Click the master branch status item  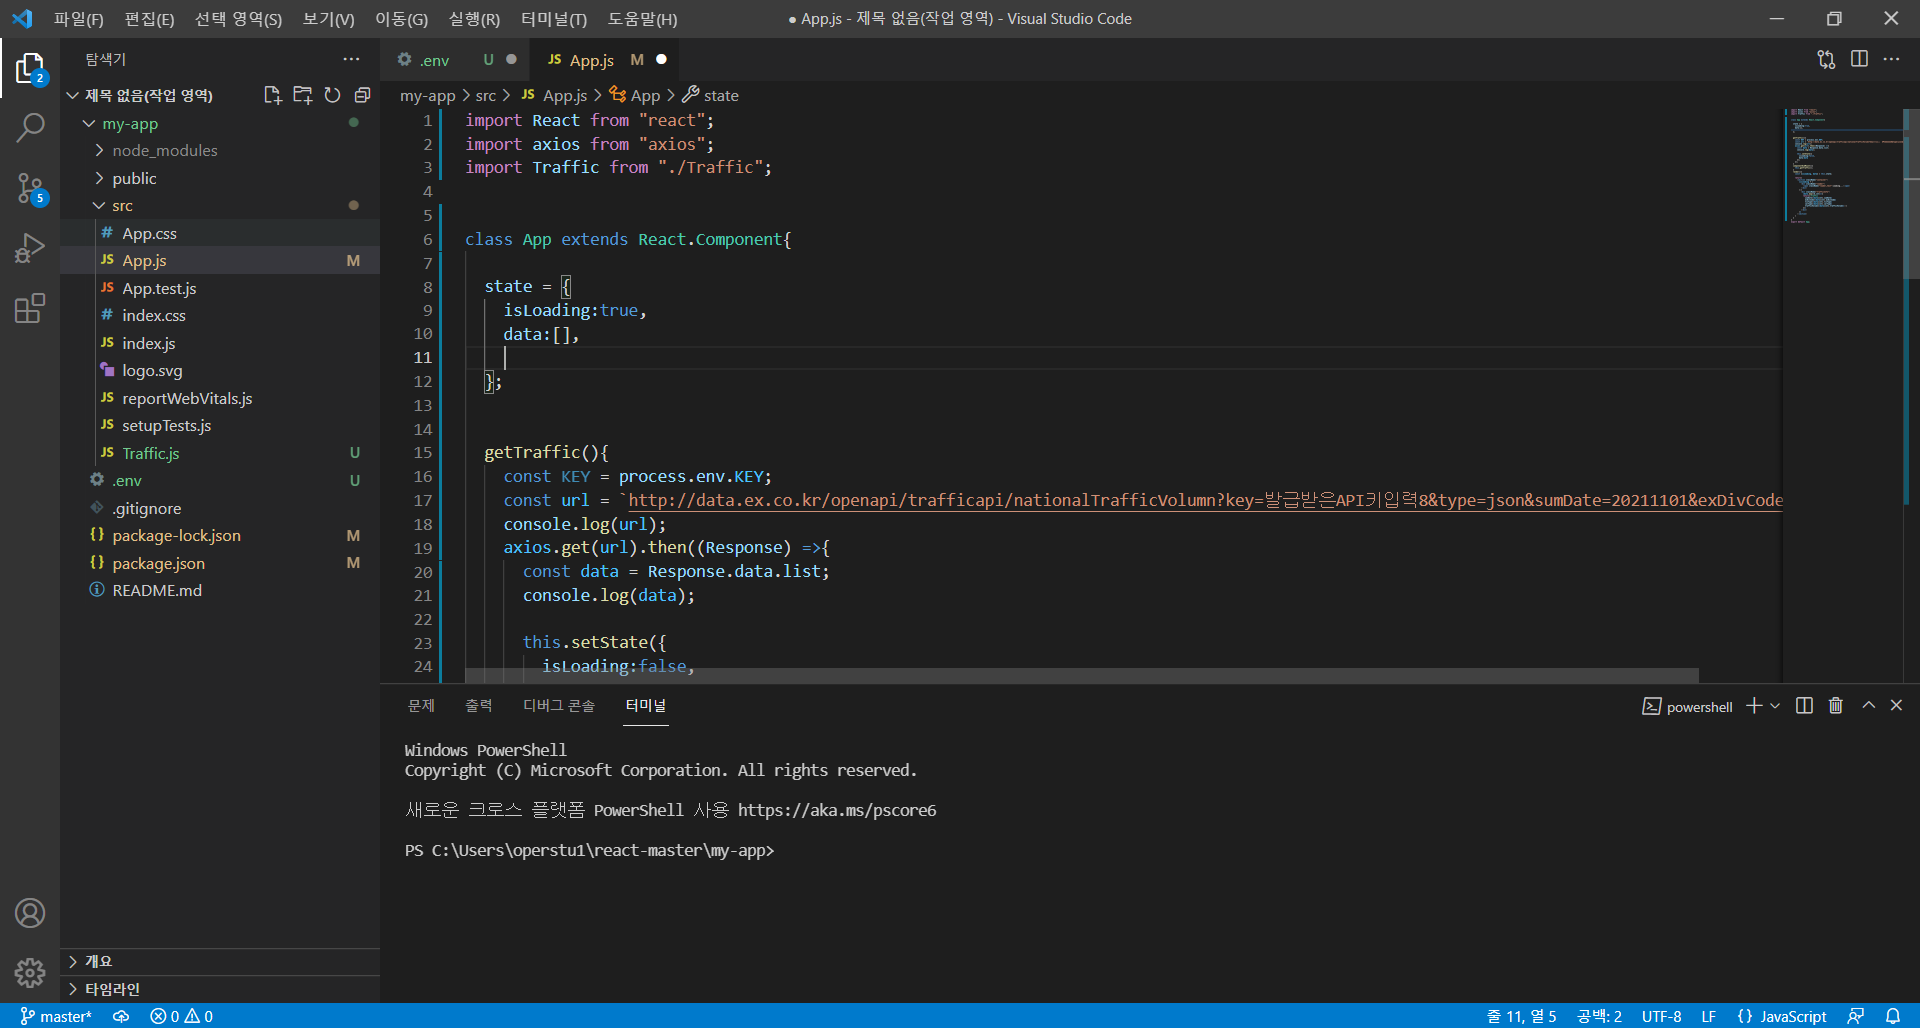56,1016
